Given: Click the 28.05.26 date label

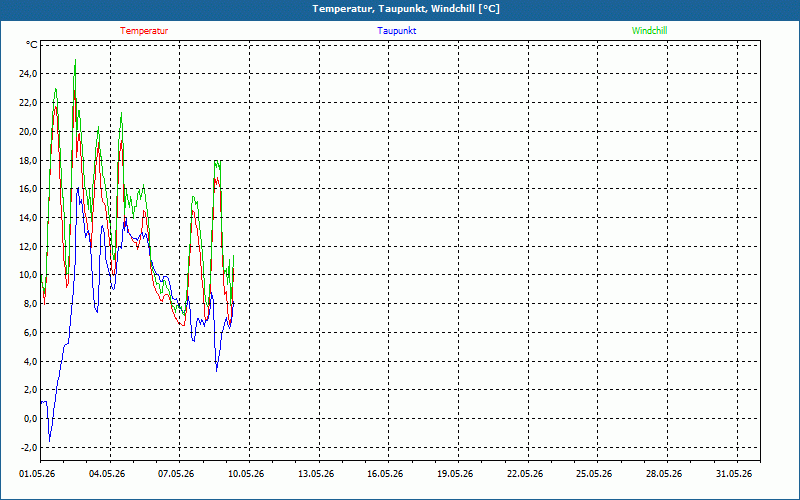Looking at the screenshot, I should coord(664,474).
